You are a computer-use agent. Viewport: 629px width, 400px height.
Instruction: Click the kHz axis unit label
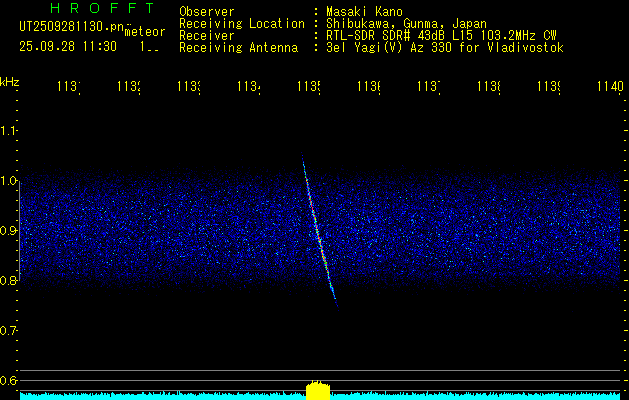pos(9,81)
